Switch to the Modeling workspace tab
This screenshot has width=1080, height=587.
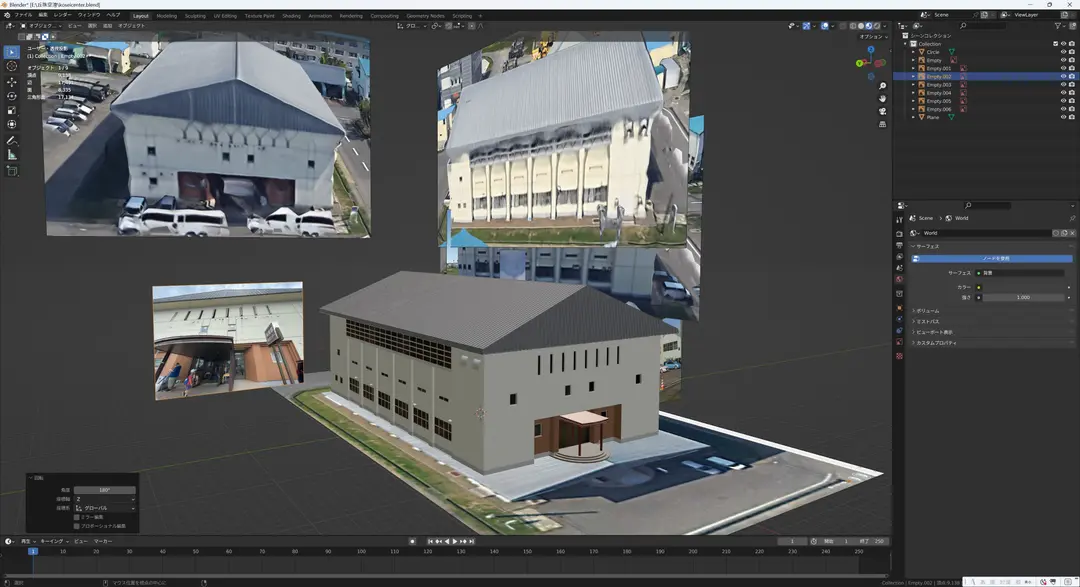(166, 16)
